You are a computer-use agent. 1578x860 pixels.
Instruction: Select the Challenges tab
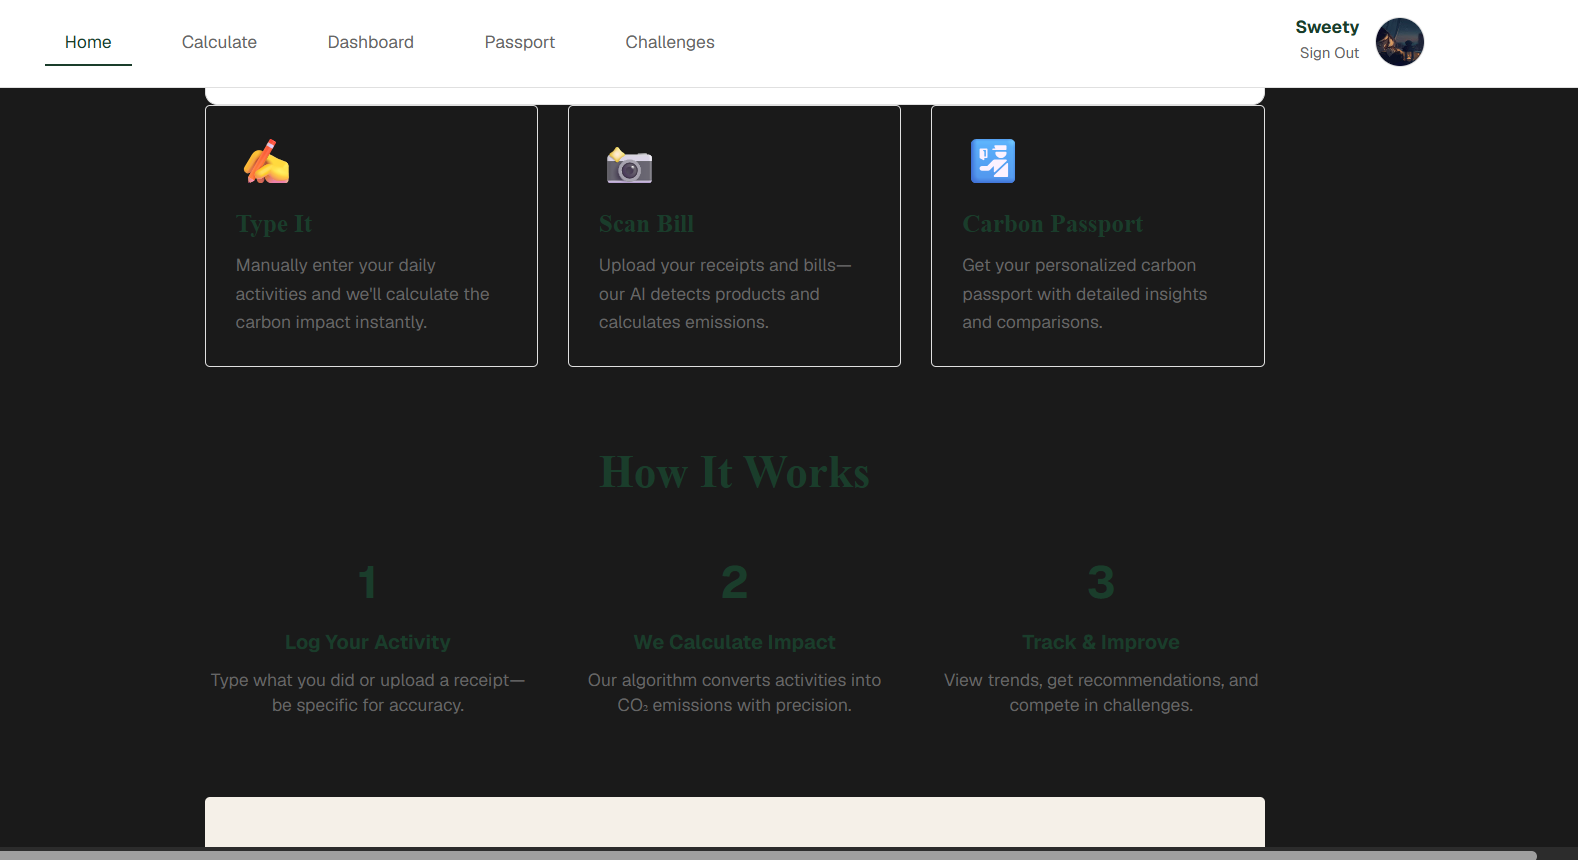pos(670,42)
